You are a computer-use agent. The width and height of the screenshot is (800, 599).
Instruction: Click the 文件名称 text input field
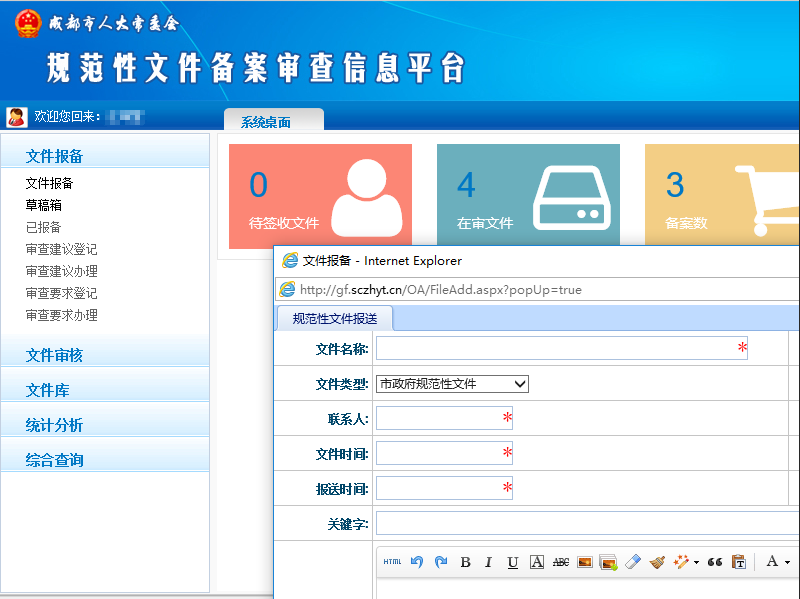(x=555, y=348)
